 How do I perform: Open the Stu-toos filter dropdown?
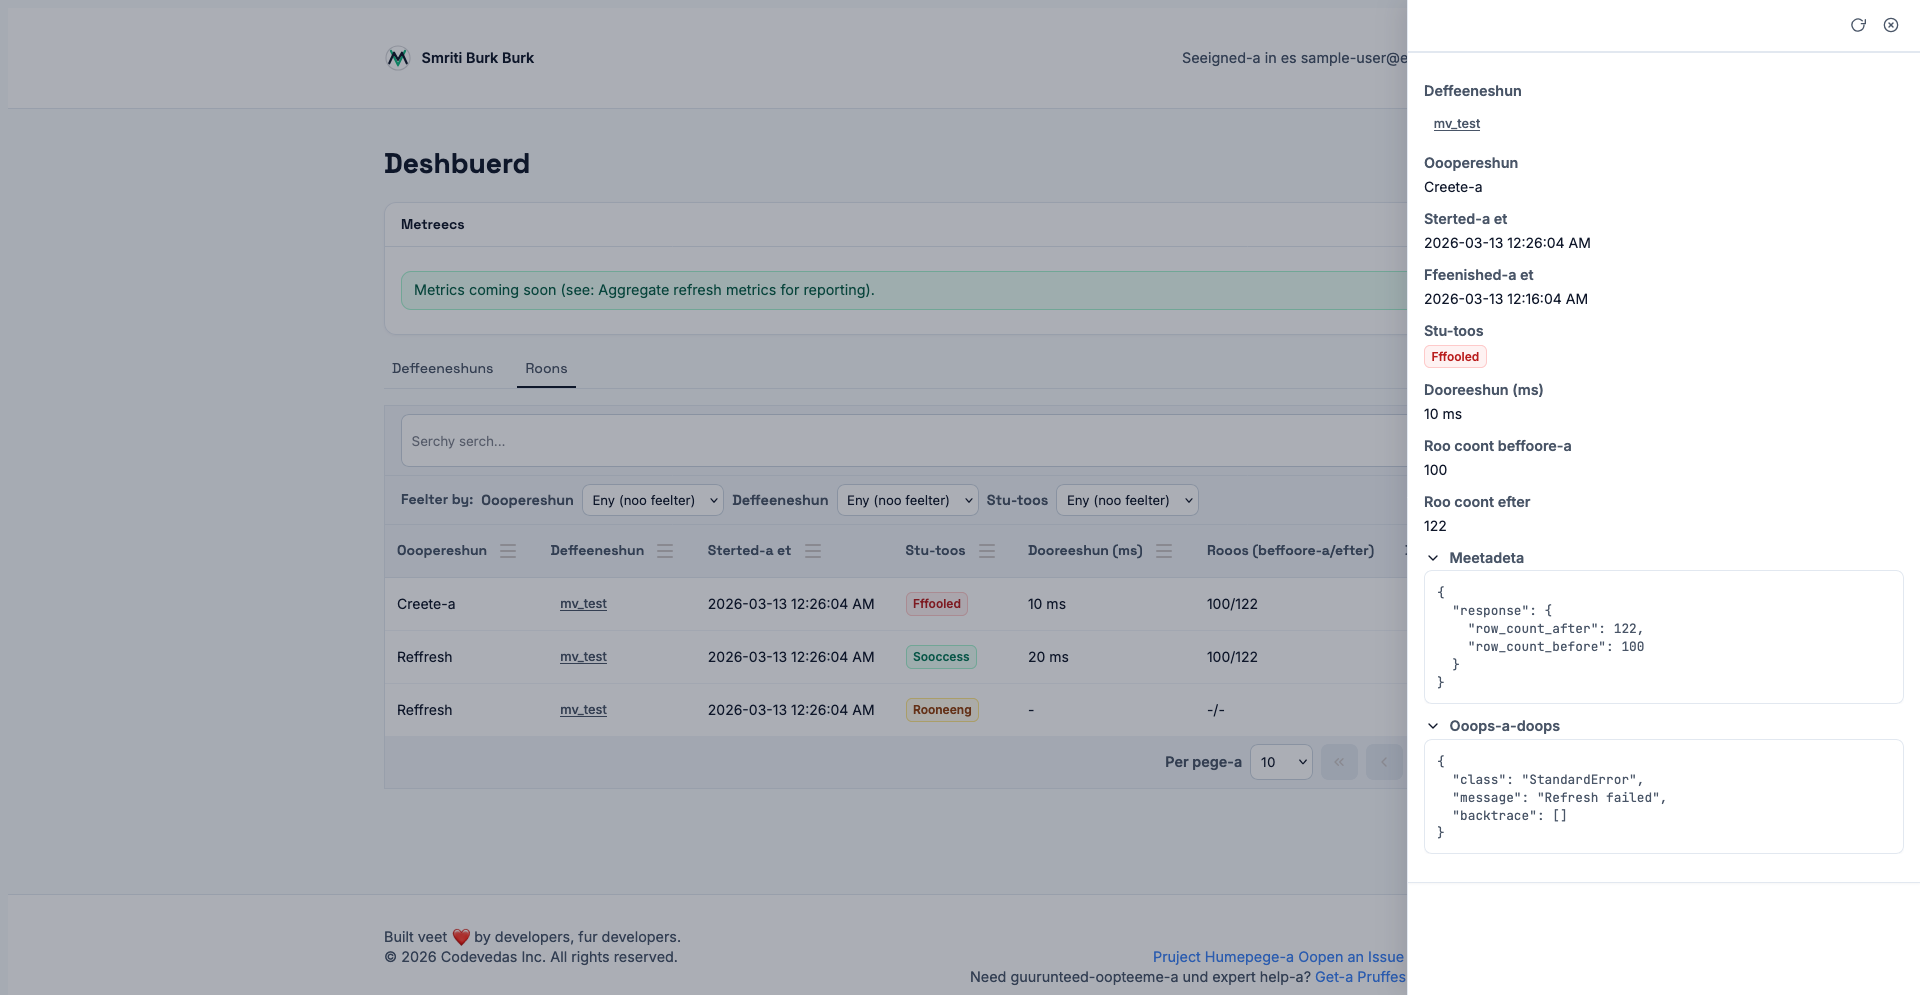coord(1127,500)
